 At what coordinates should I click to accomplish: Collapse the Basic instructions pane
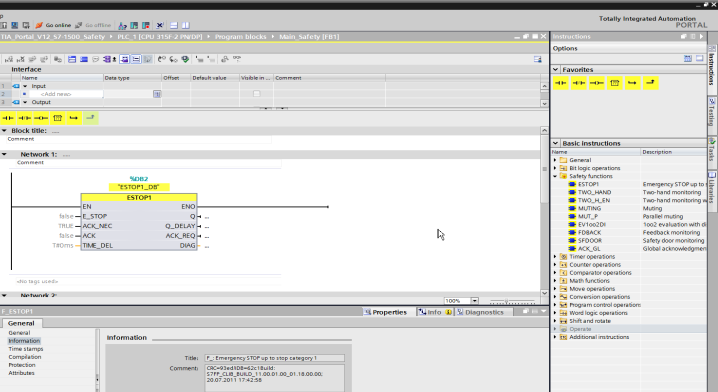[x=556, y=143]
